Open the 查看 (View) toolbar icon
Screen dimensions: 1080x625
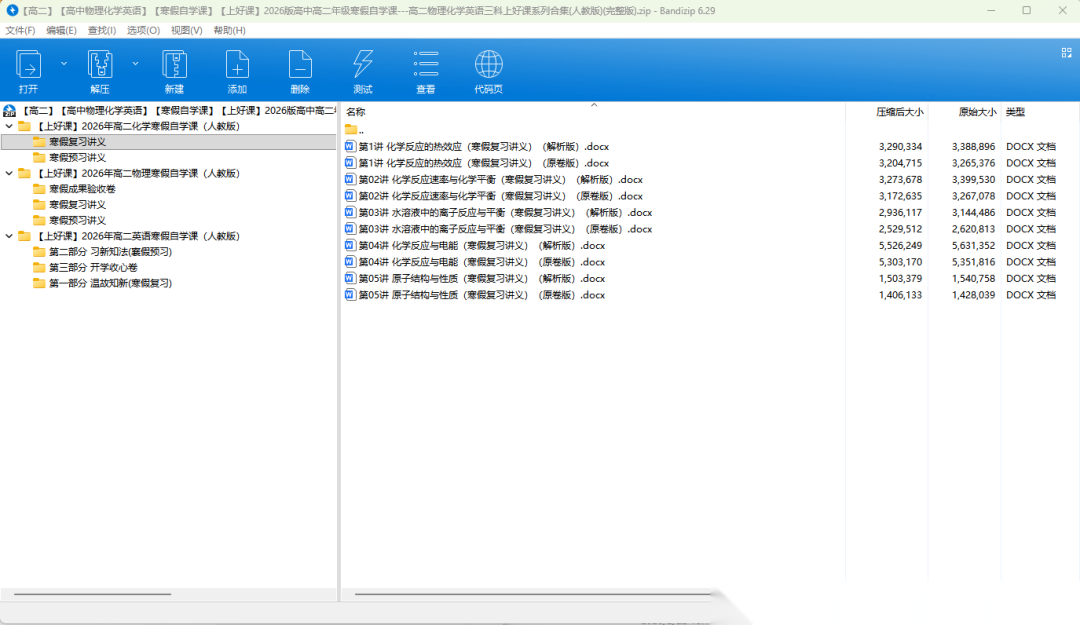tap(426, 67)
